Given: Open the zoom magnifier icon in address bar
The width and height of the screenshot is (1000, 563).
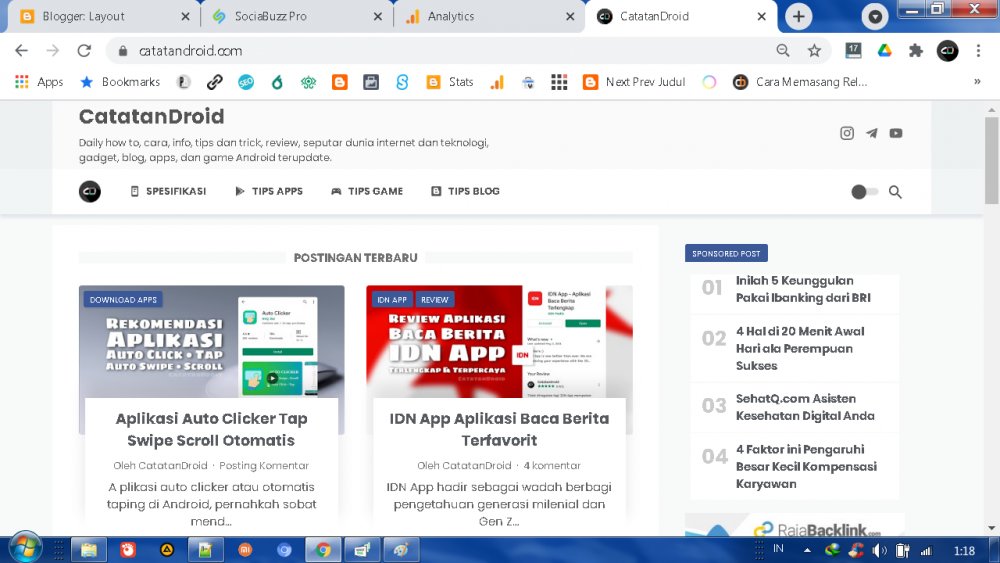Looking at the screenshot, I should coord(783,50).
